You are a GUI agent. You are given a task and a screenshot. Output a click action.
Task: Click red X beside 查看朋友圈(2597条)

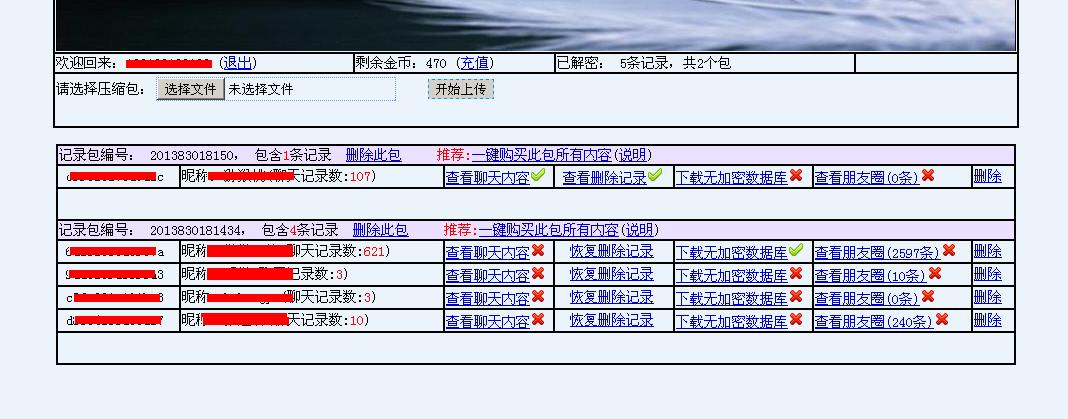[x=949, y=251]
